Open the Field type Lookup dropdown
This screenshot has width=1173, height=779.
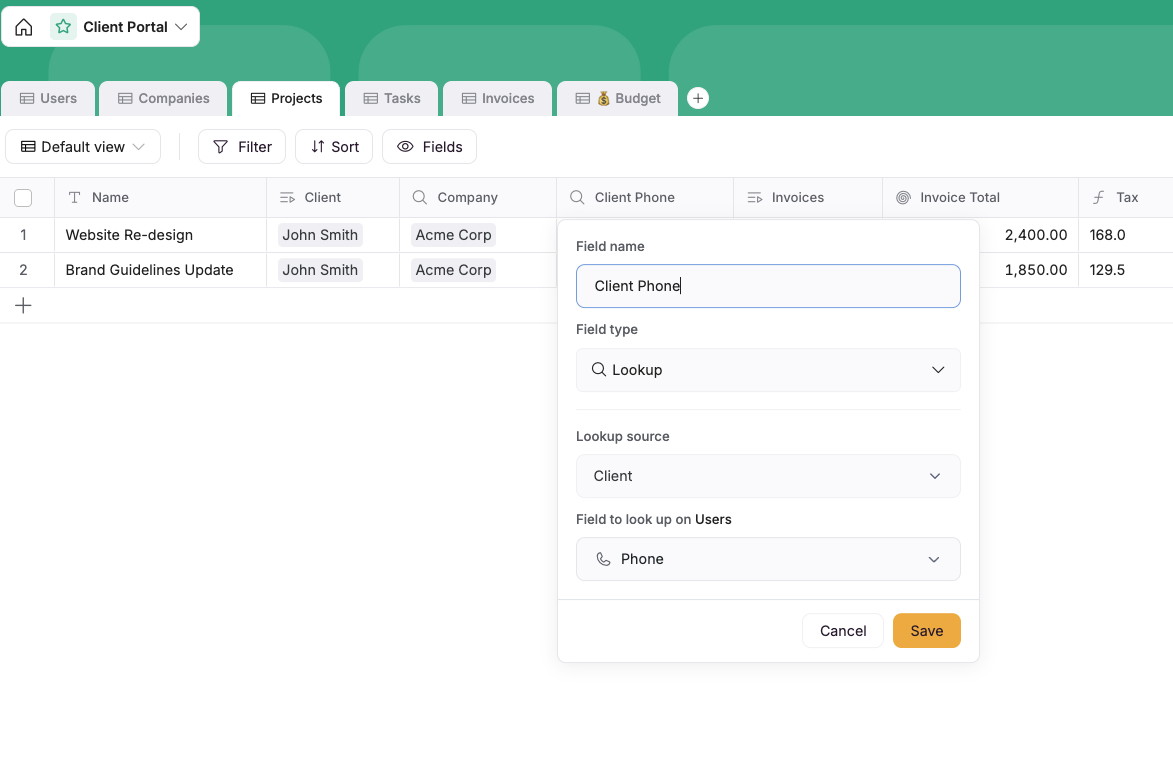coord(768,370)
